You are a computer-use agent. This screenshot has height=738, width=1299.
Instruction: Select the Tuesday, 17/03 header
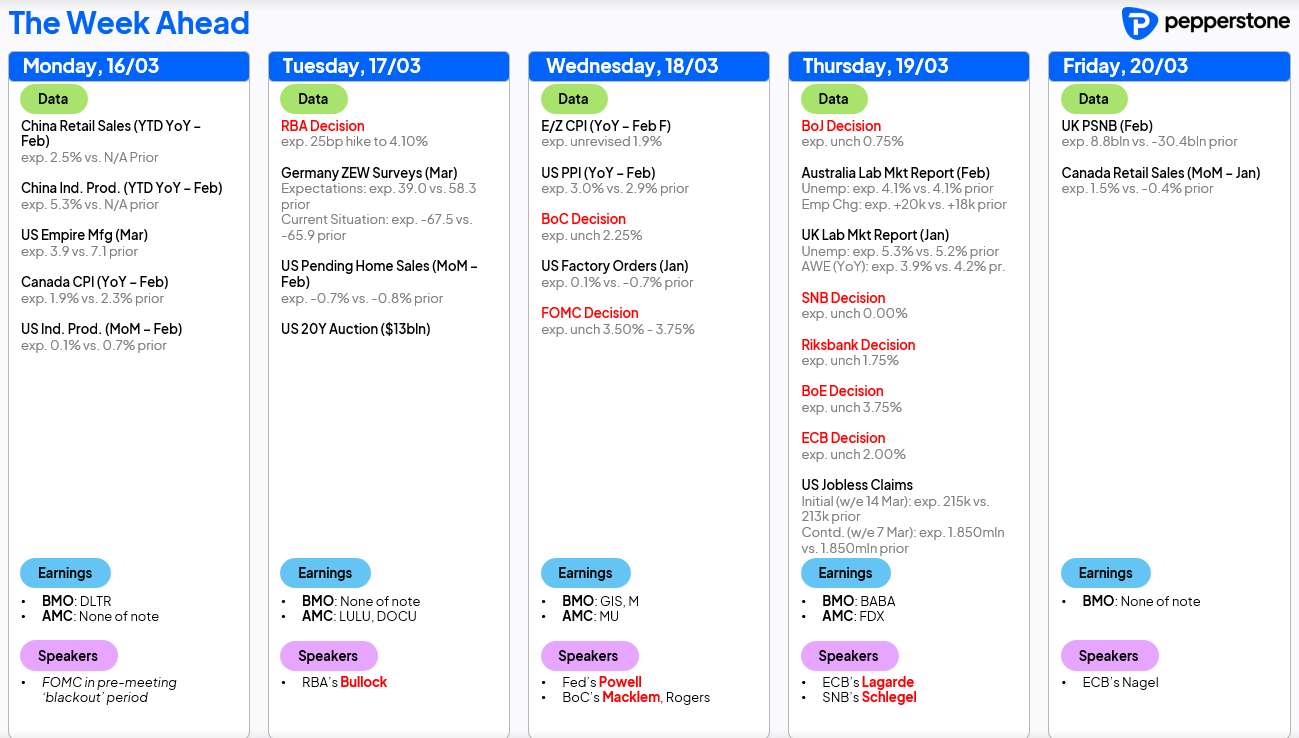(351, 67)
